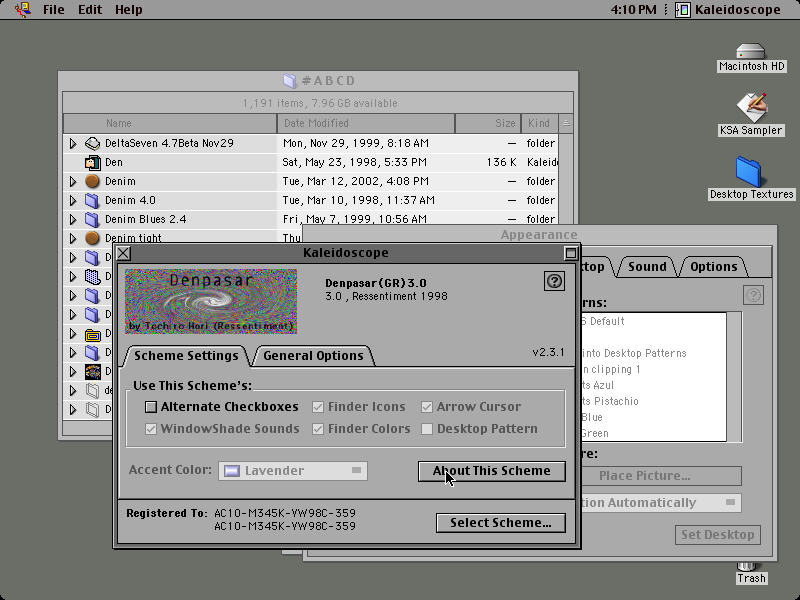Screen dimensions: 800x600
Task: Click the Denpasar scheme preview image
Action: pyautogui.click(x=211, y=302)
